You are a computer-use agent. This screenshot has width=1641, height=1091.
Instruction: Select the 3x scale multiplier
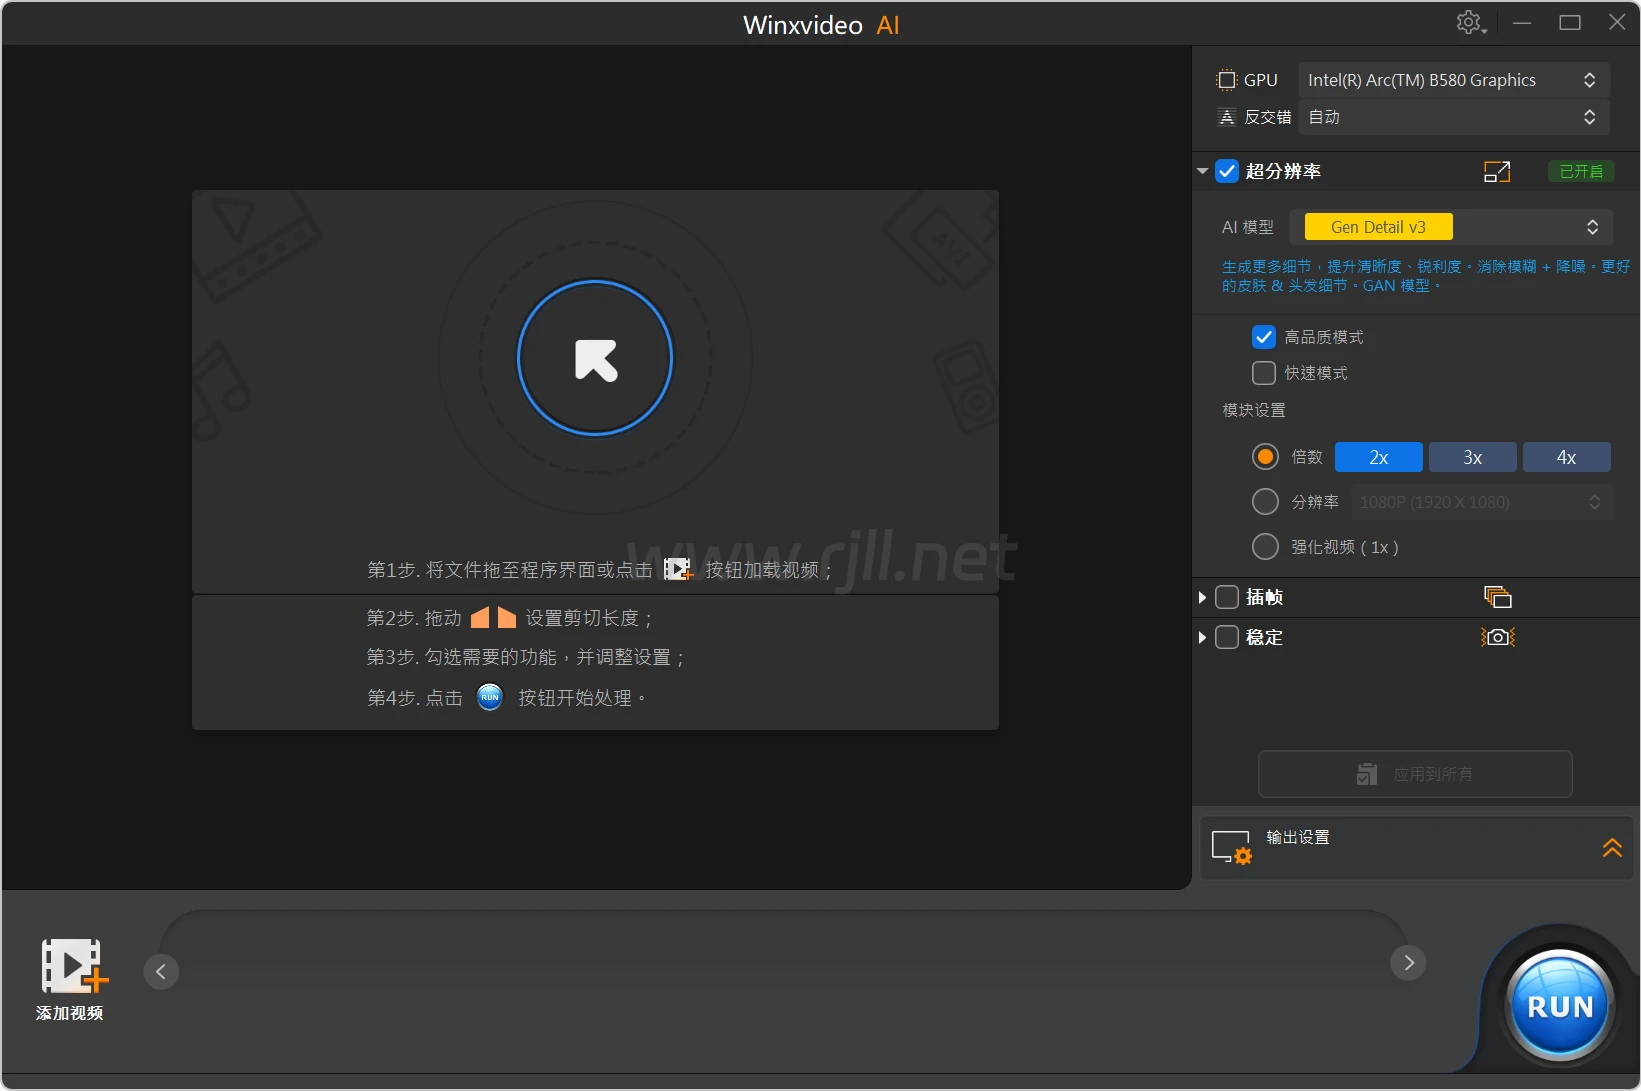(1472, 457)
